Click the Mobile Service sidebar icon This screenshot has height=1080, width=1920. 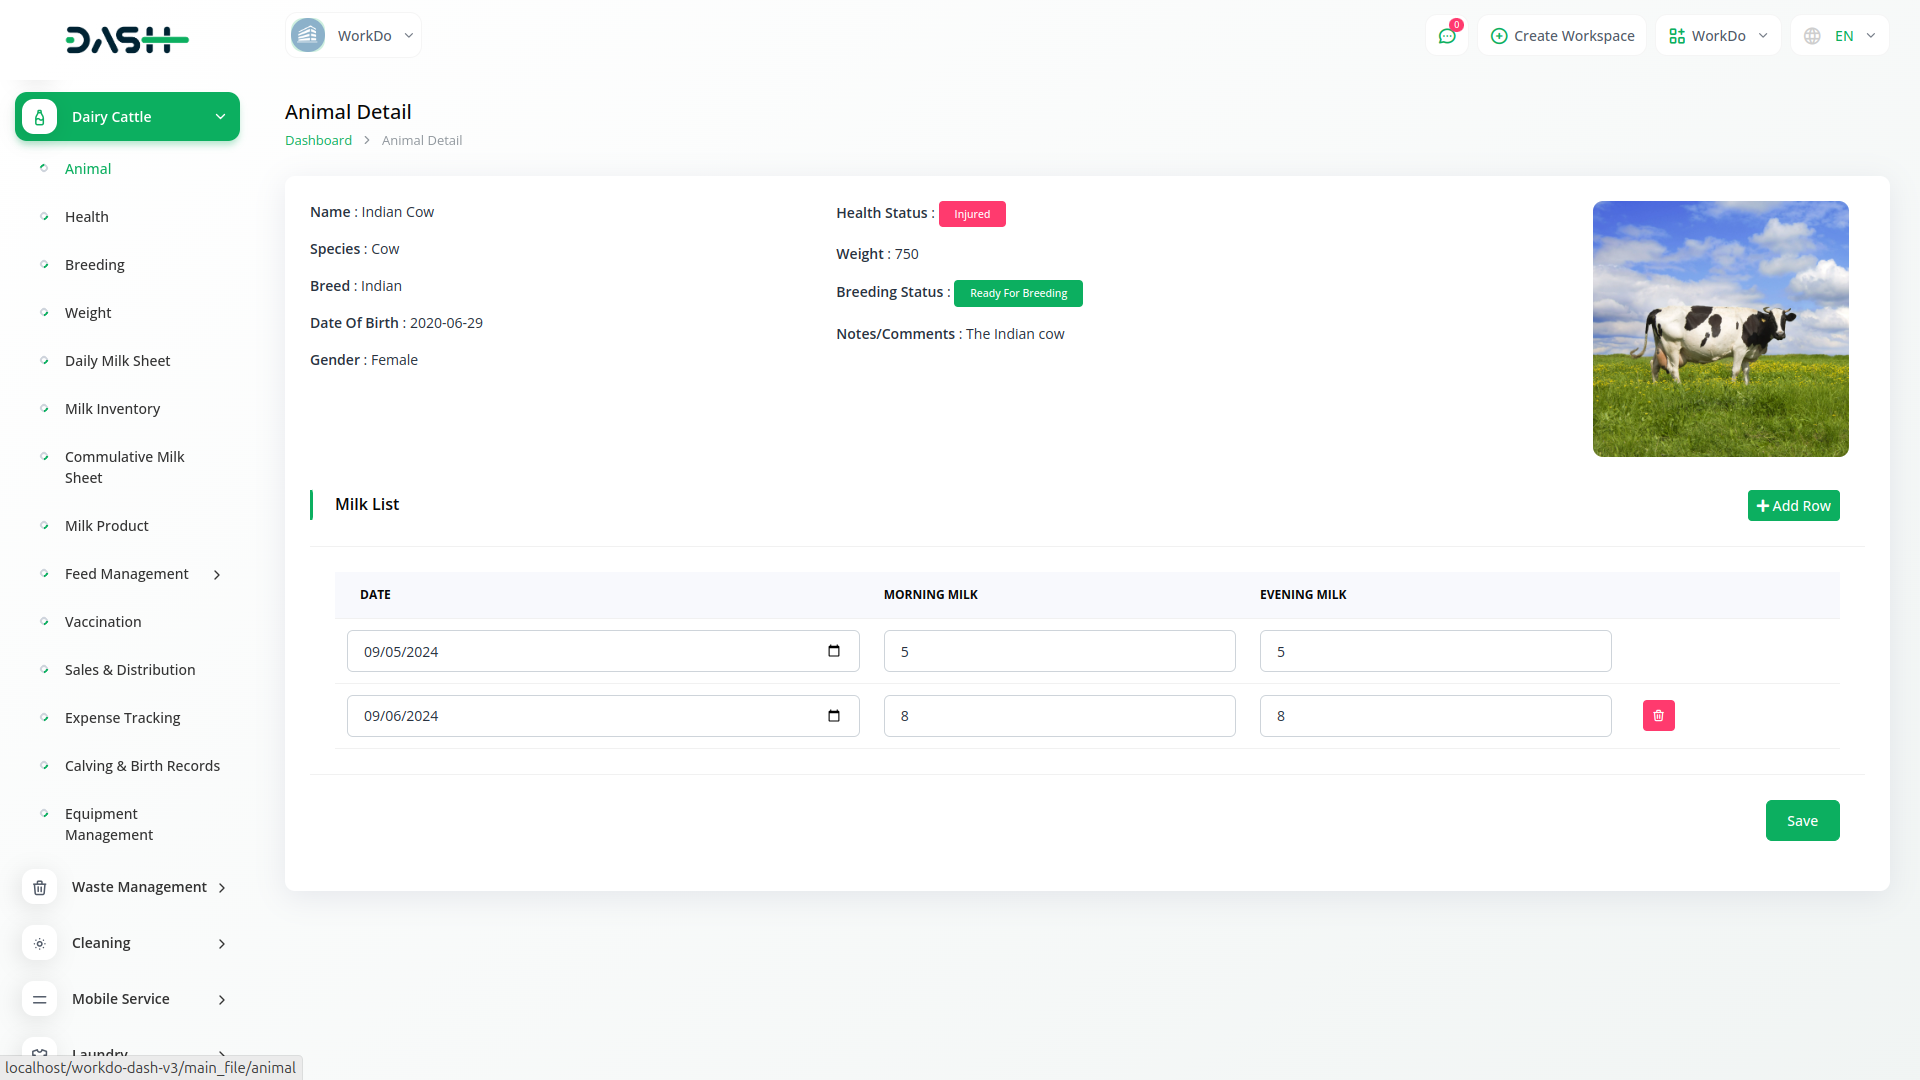[40, 999]
